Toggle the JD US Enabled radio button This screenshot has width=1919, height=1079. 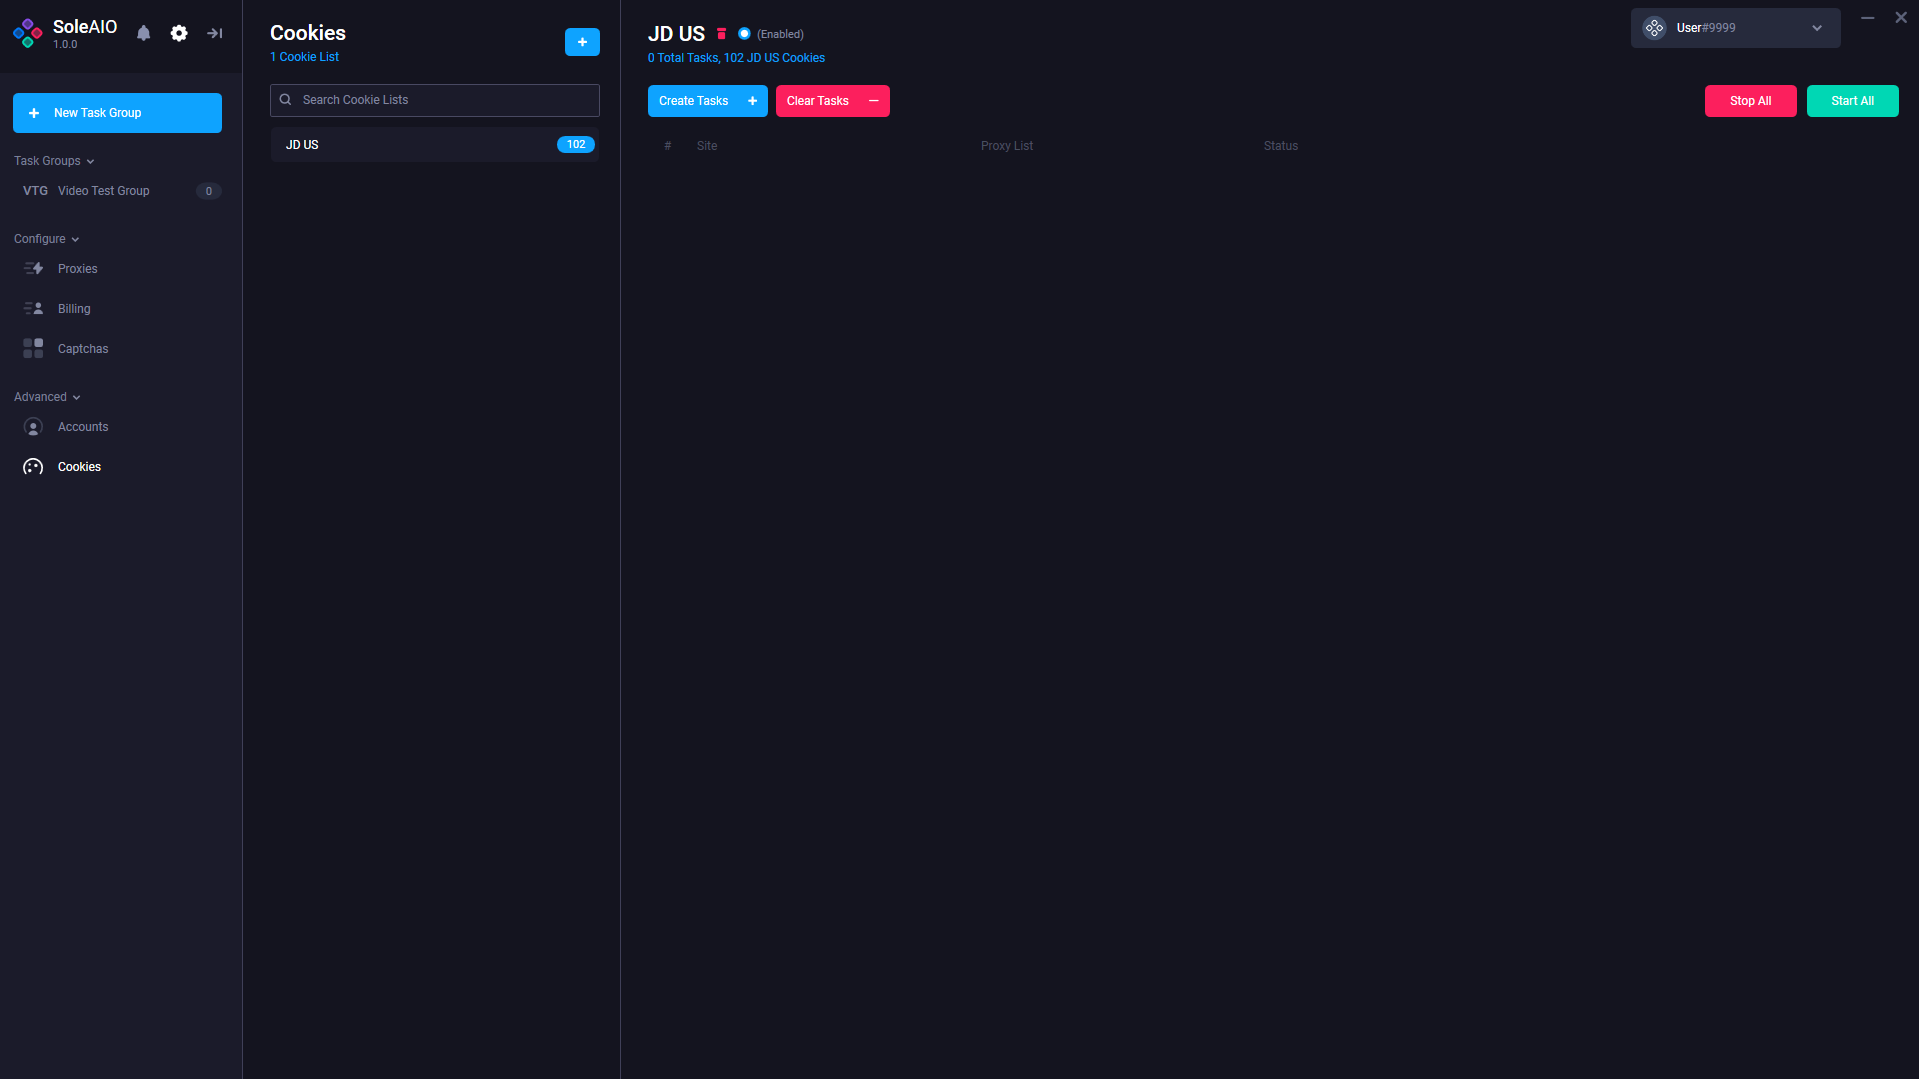[x=744, y=34]
